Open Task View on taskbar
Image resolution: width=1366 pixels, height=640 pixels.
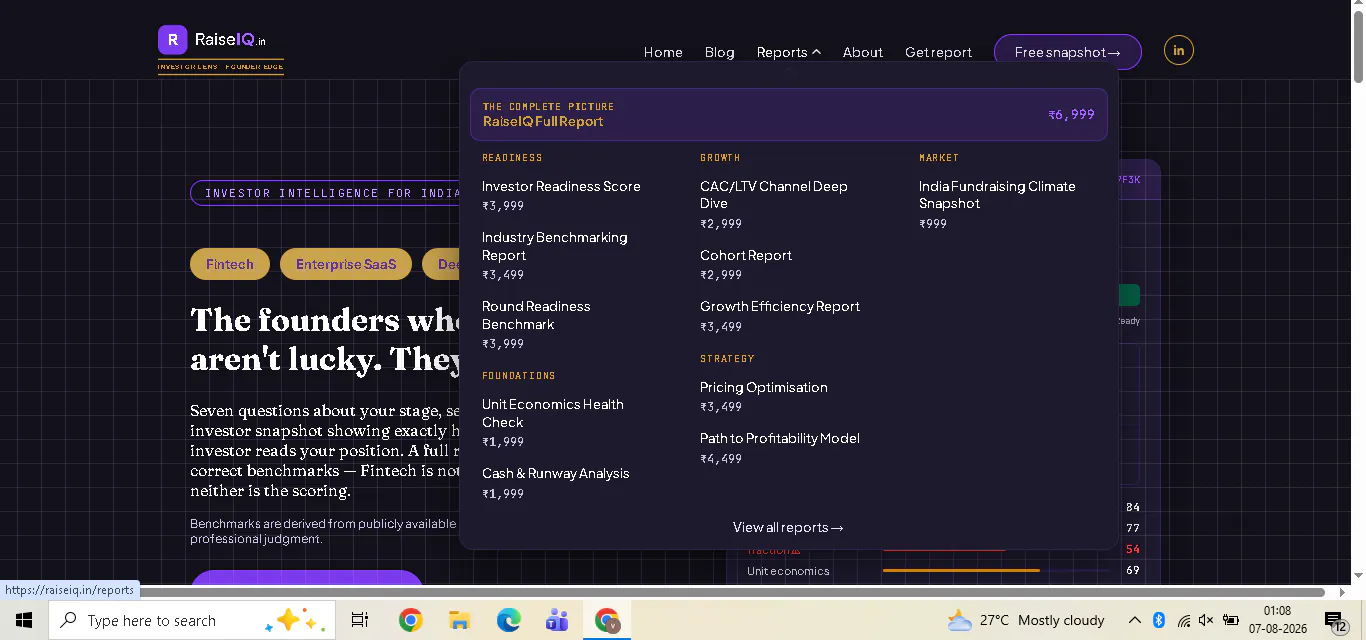tap(360, 620)
